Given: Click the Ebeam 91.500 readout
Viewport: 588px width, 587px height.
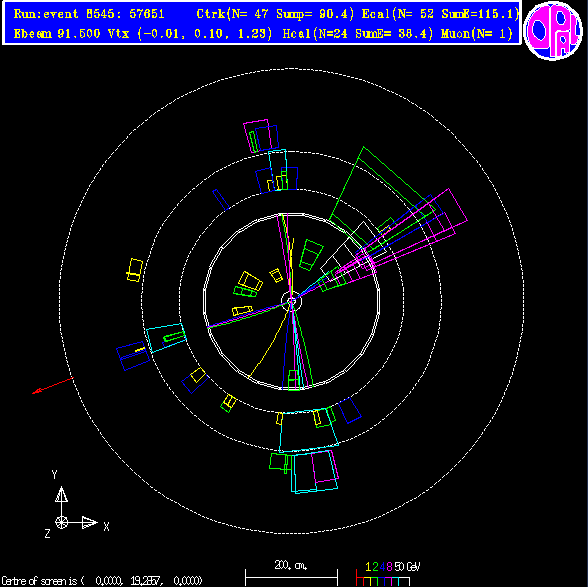Looking at the screenshot, I should tap(57, 34).
